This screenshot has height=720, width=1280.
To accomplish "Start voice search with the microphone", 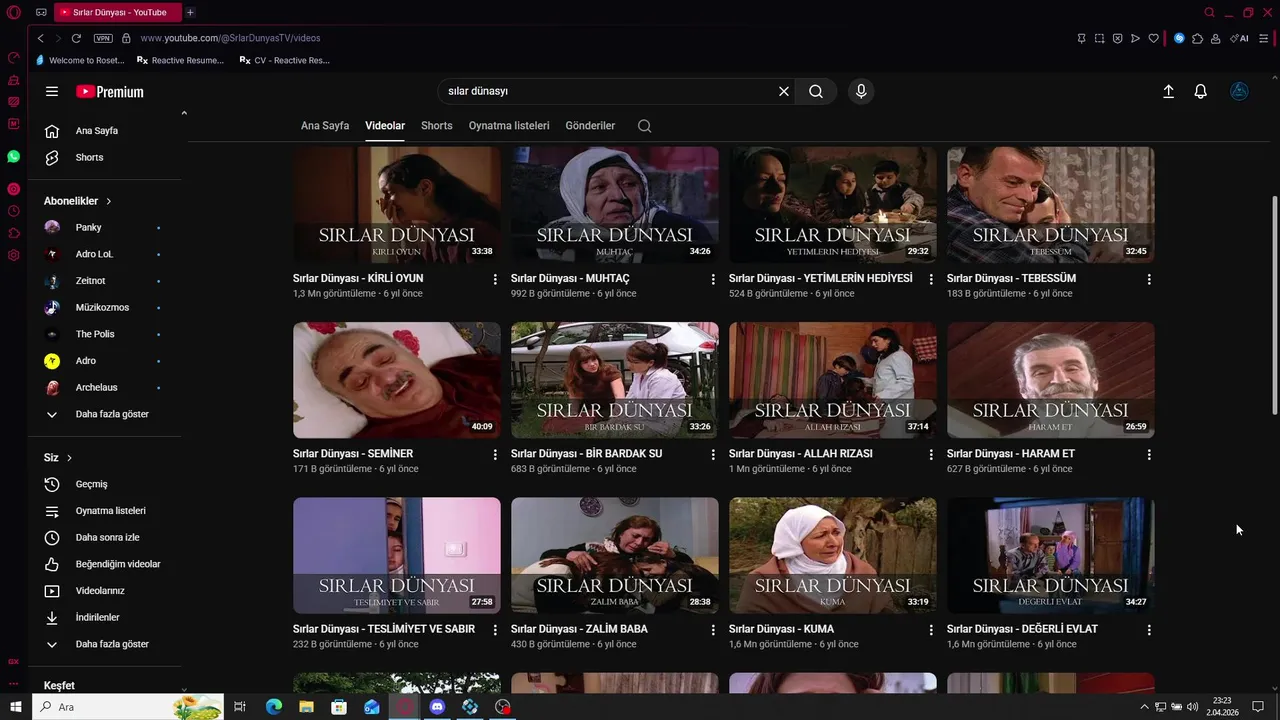I will 861,91.
